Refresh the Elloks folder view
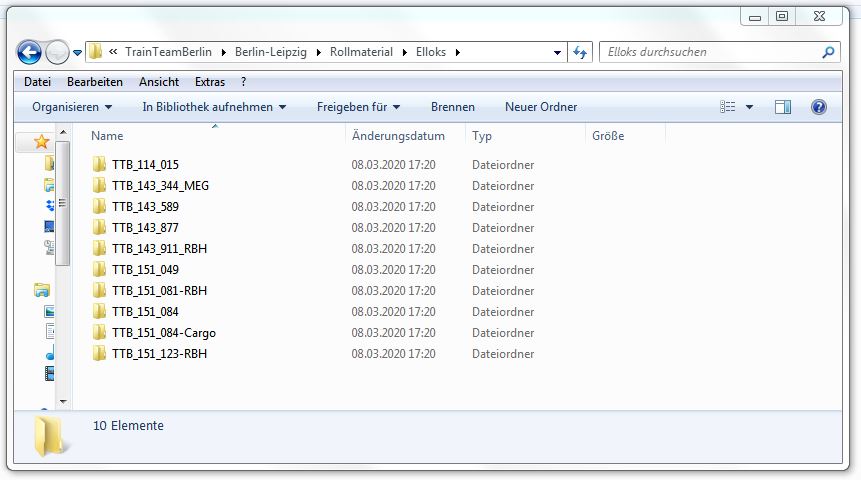This screenshot has height=480, width=861. pos(580,52)
